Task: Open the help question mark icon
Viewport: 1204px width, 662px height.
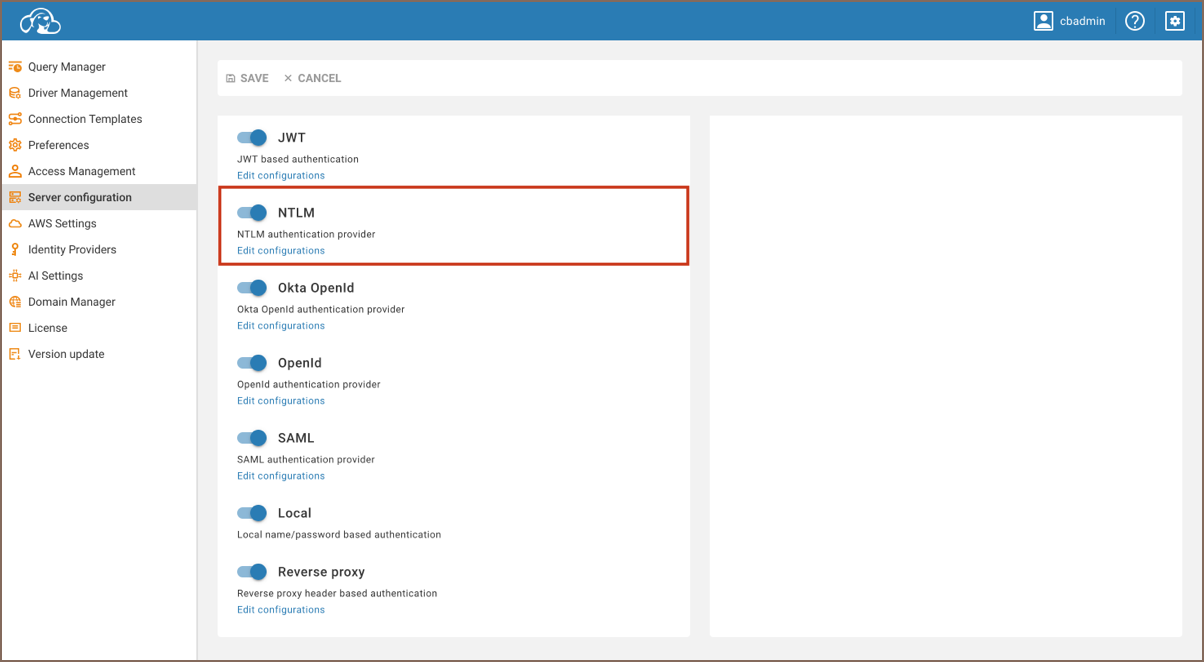Action: click(1134, 21)
